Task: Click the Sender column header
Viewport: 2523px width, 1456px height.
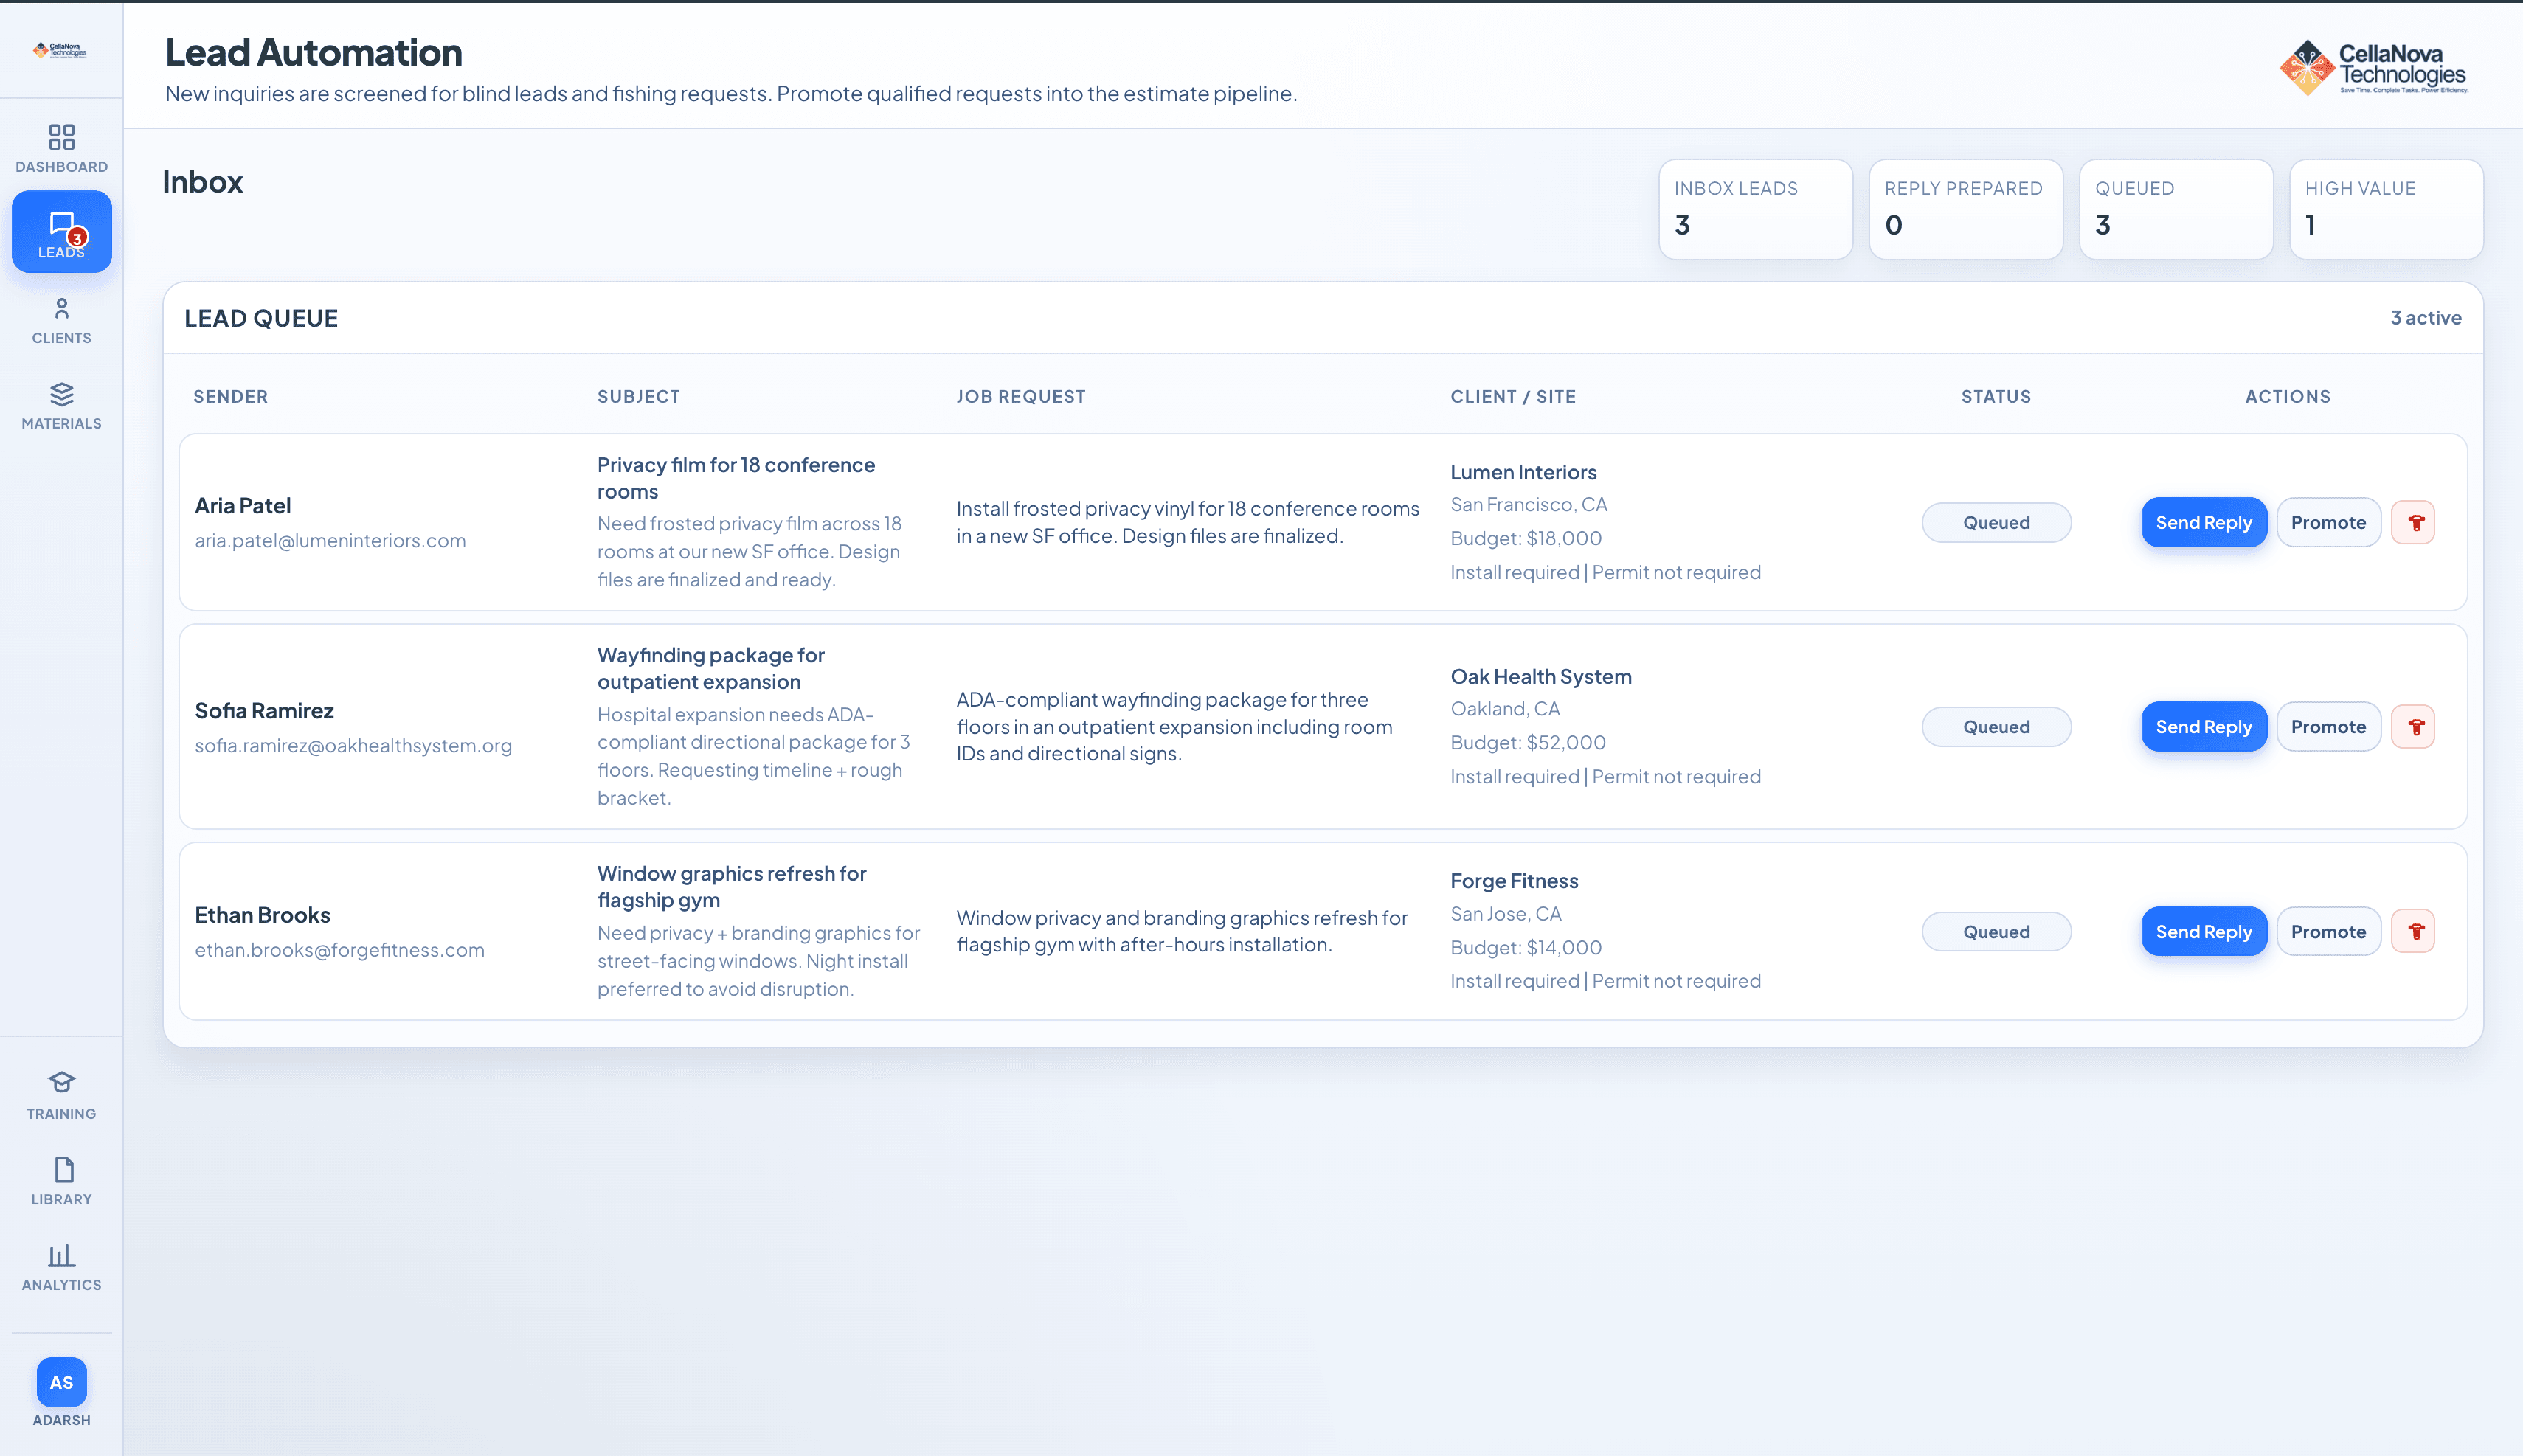Action: [x=230, y=396]
